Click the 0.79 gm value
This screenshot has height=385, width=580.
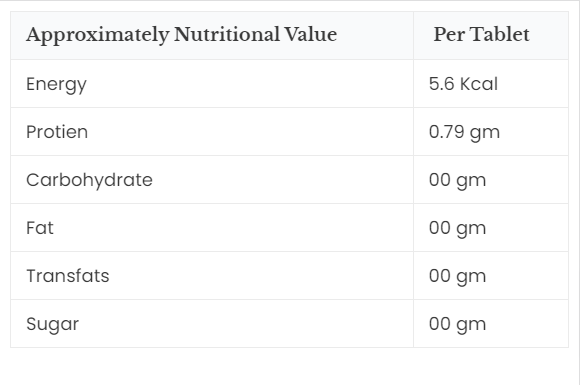[464, 132]
